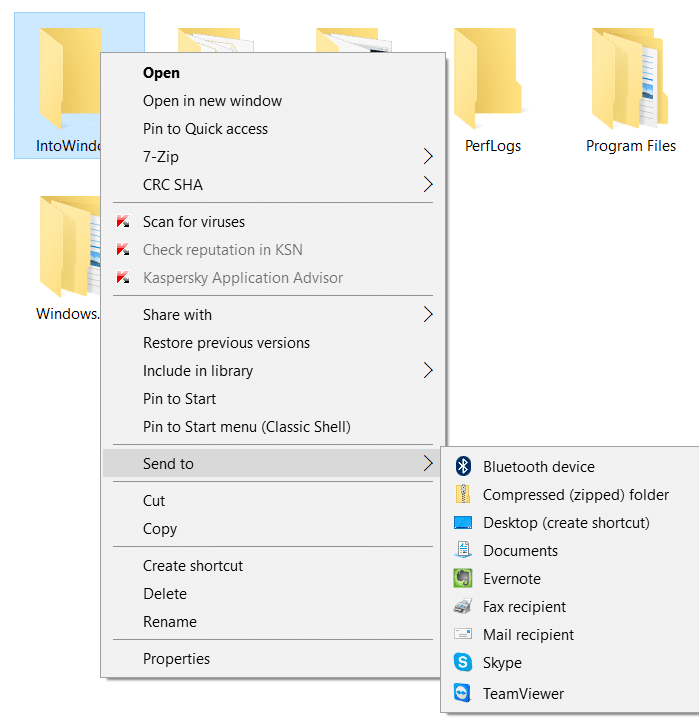
Task: Click the Mail recipient envelope icon
Action: (463, 634)
